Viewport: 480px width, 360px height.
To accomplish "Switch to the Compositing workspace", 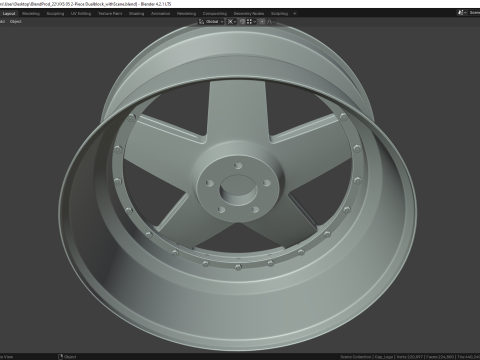I will 215,14.
